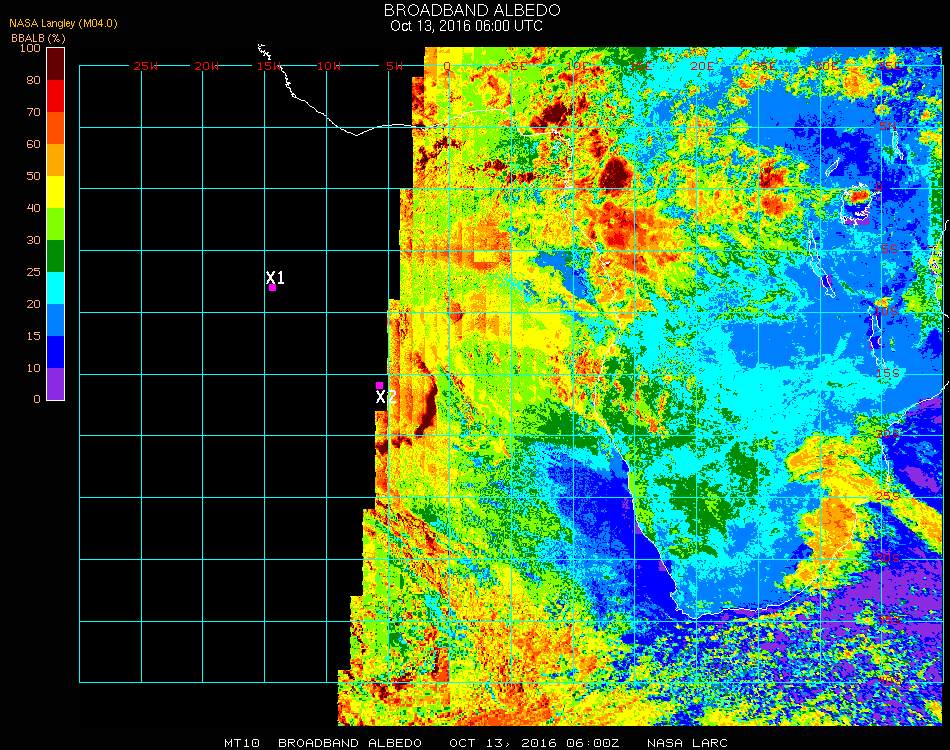Select the legend value 50

coord(33,176)
